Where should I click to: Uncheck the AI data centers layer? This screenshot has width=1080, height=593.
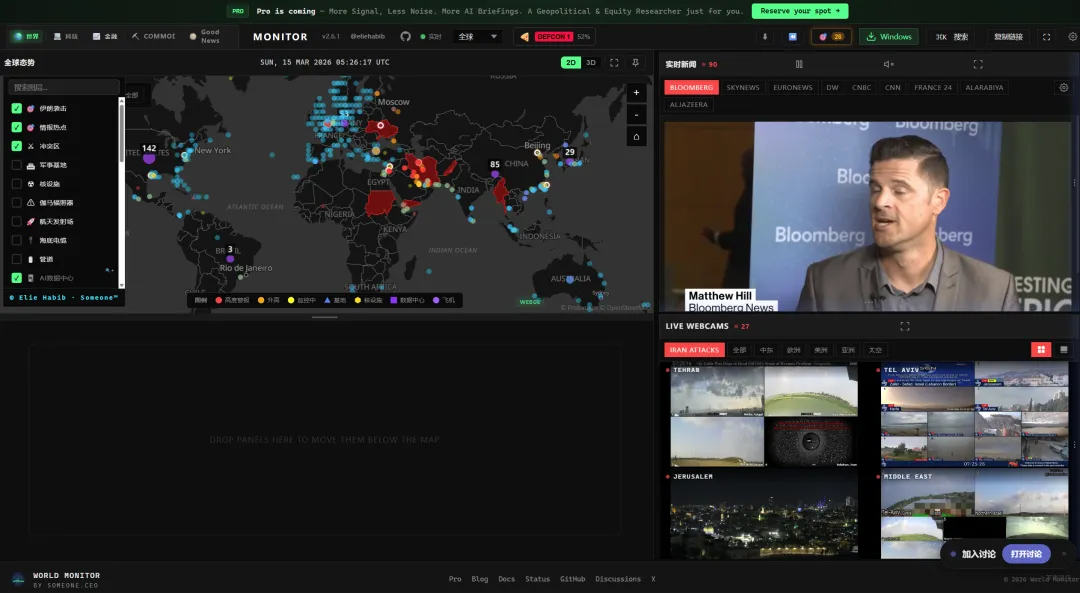(17, 278)
